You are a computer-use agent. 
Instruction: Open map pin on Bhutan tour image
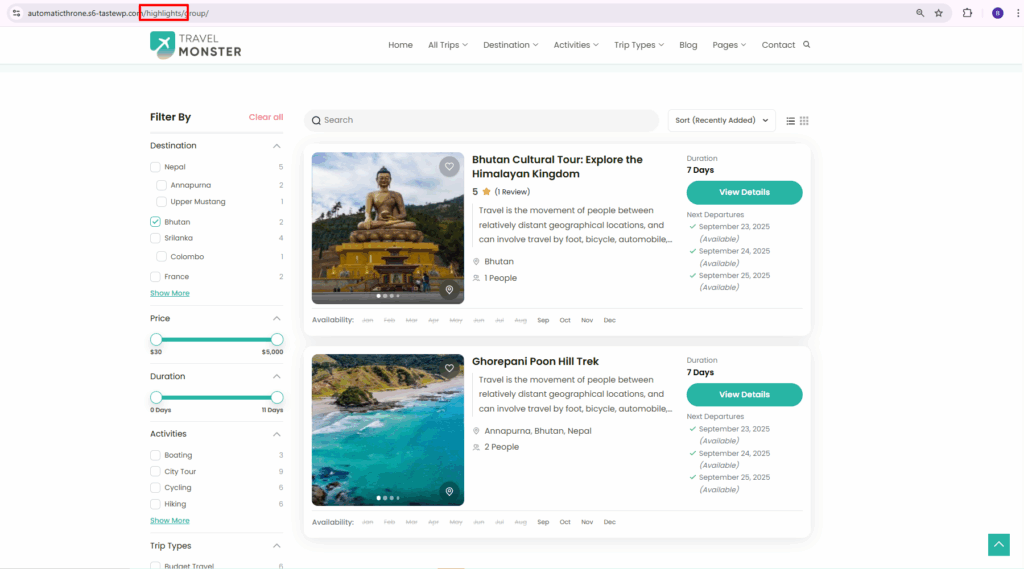pos(449,290)
